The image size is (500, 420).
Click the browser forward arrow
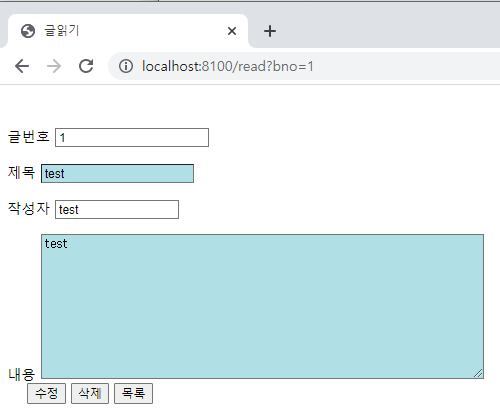coord(54,66)
